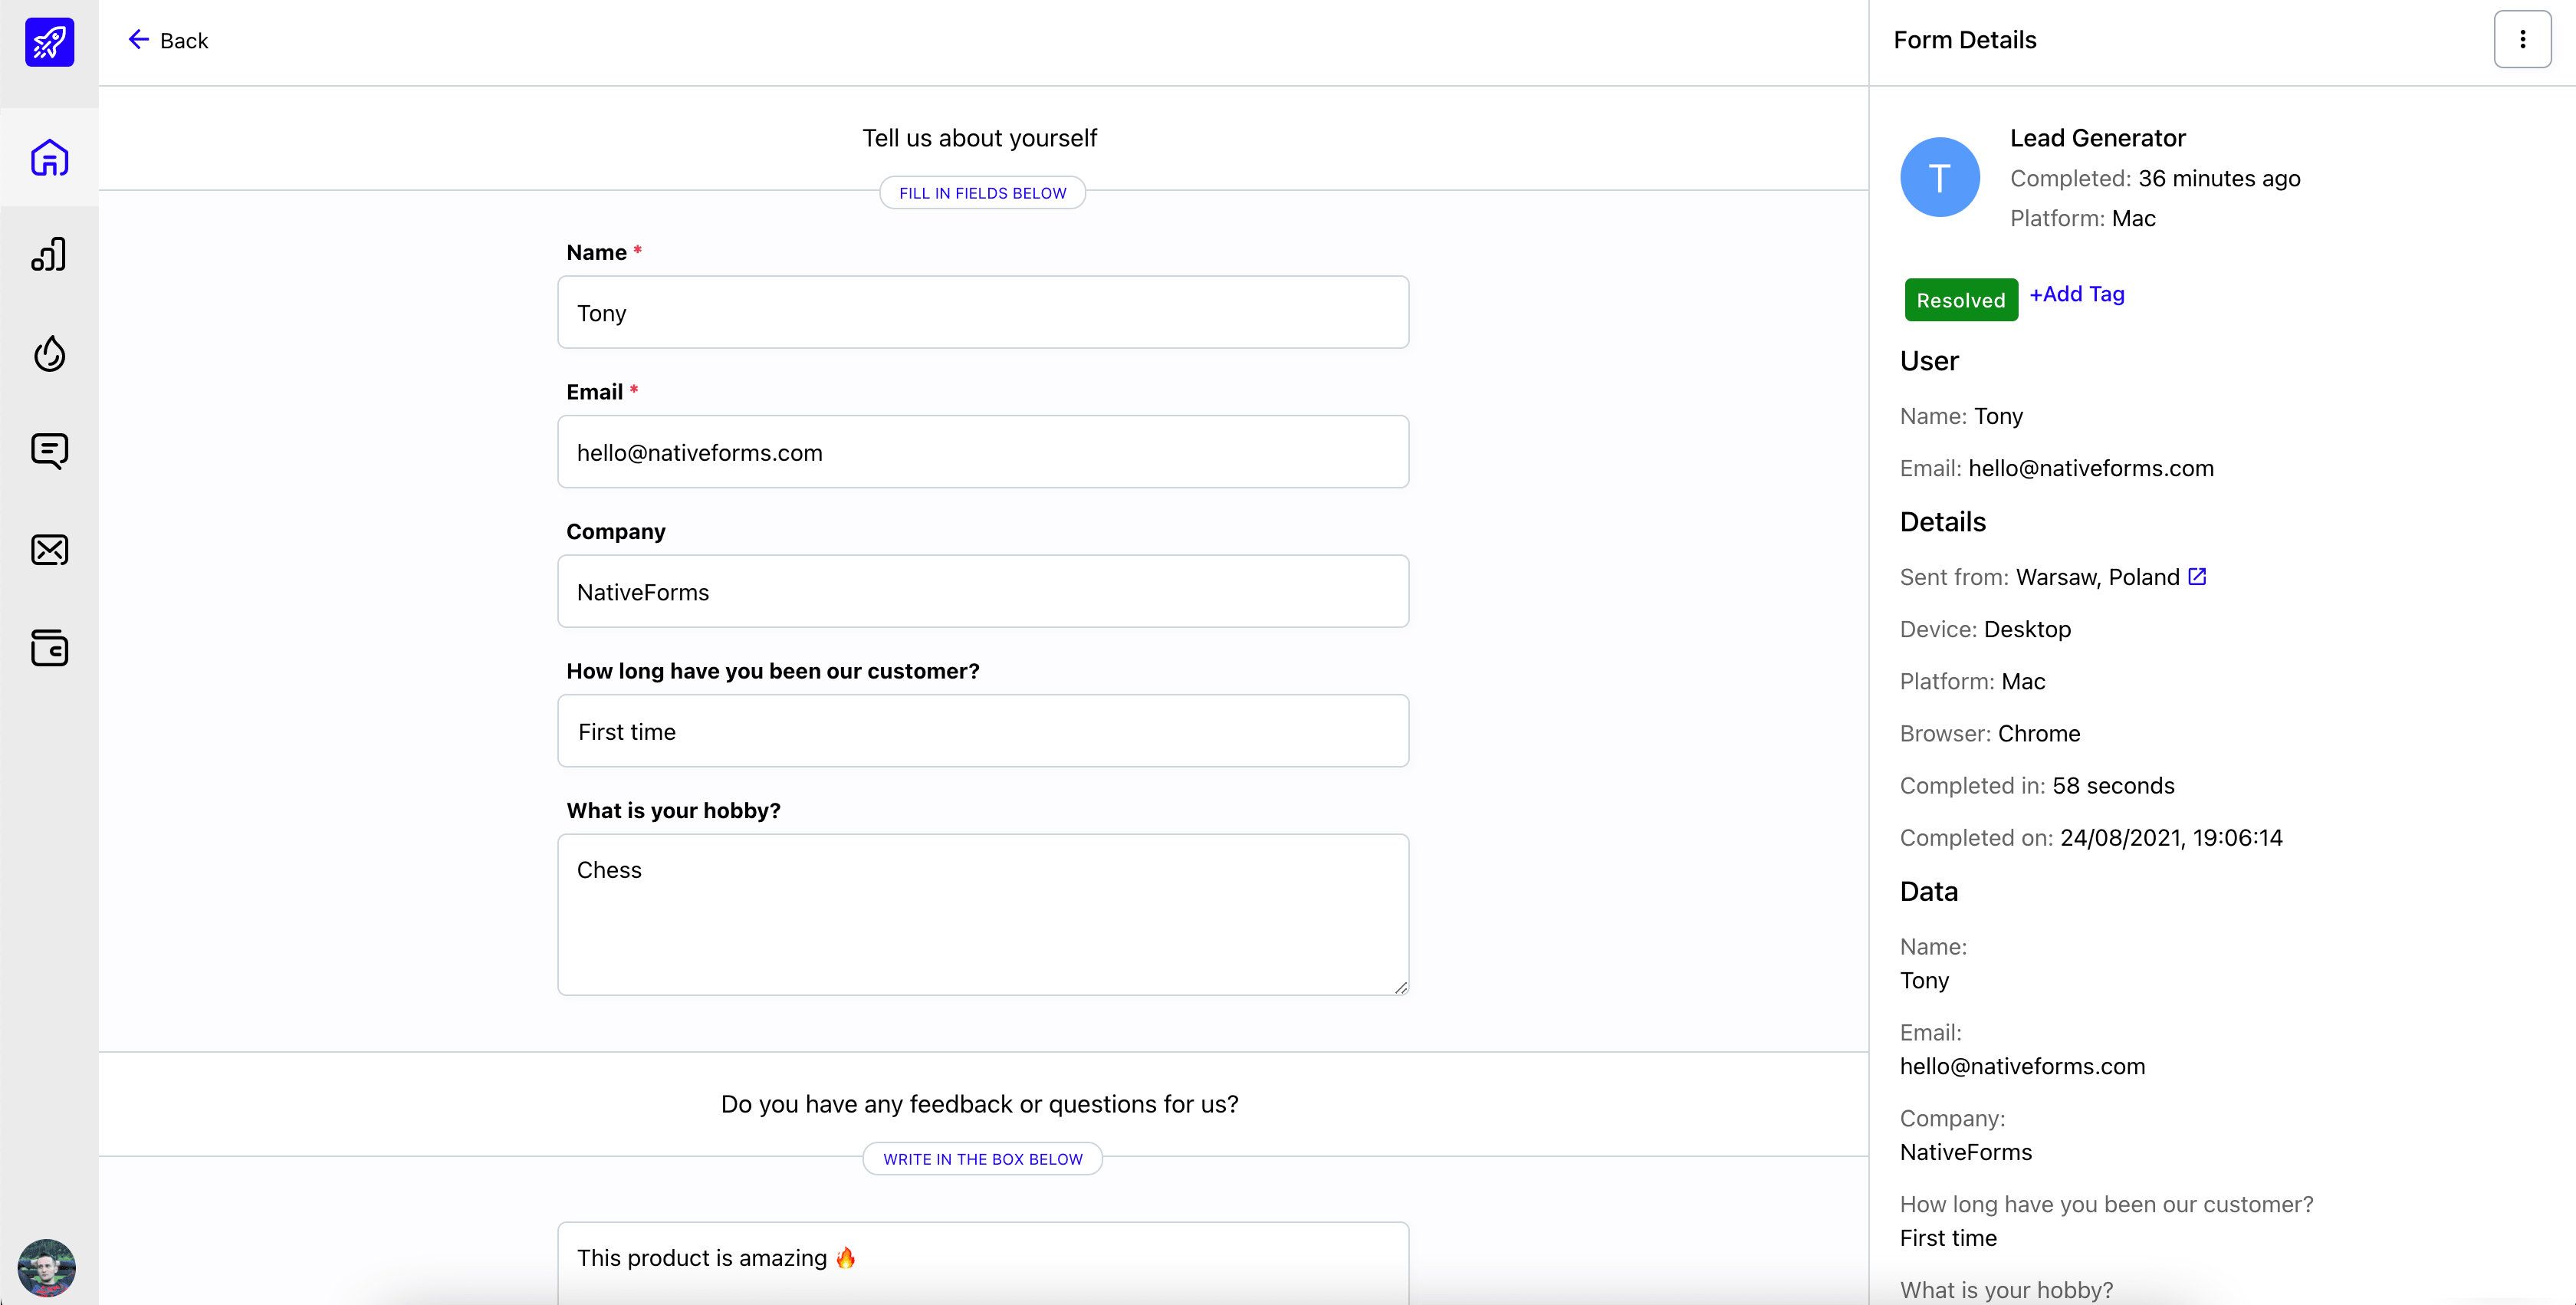
Task: Open the Analytics bar chart icon
Action: pyautogui.click(x=49, y=254)
